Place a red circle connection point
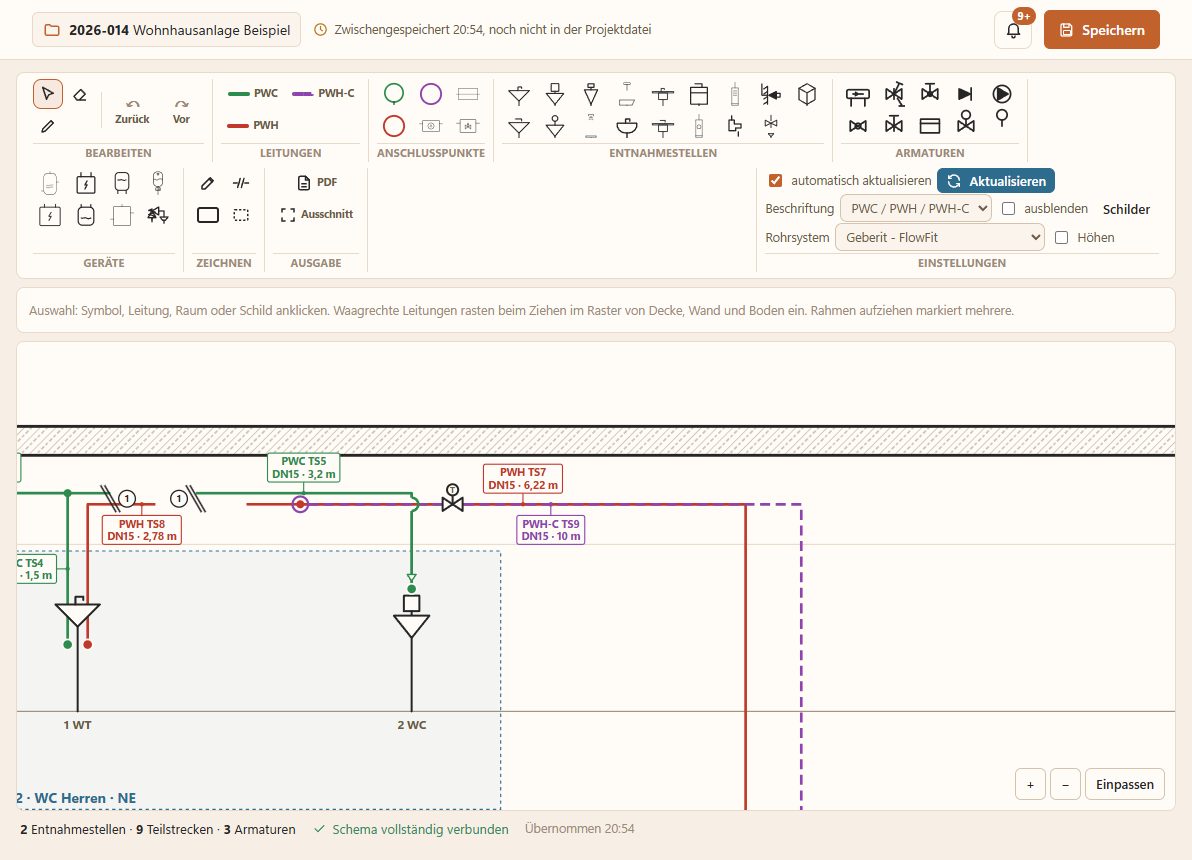 click(394, 125)
